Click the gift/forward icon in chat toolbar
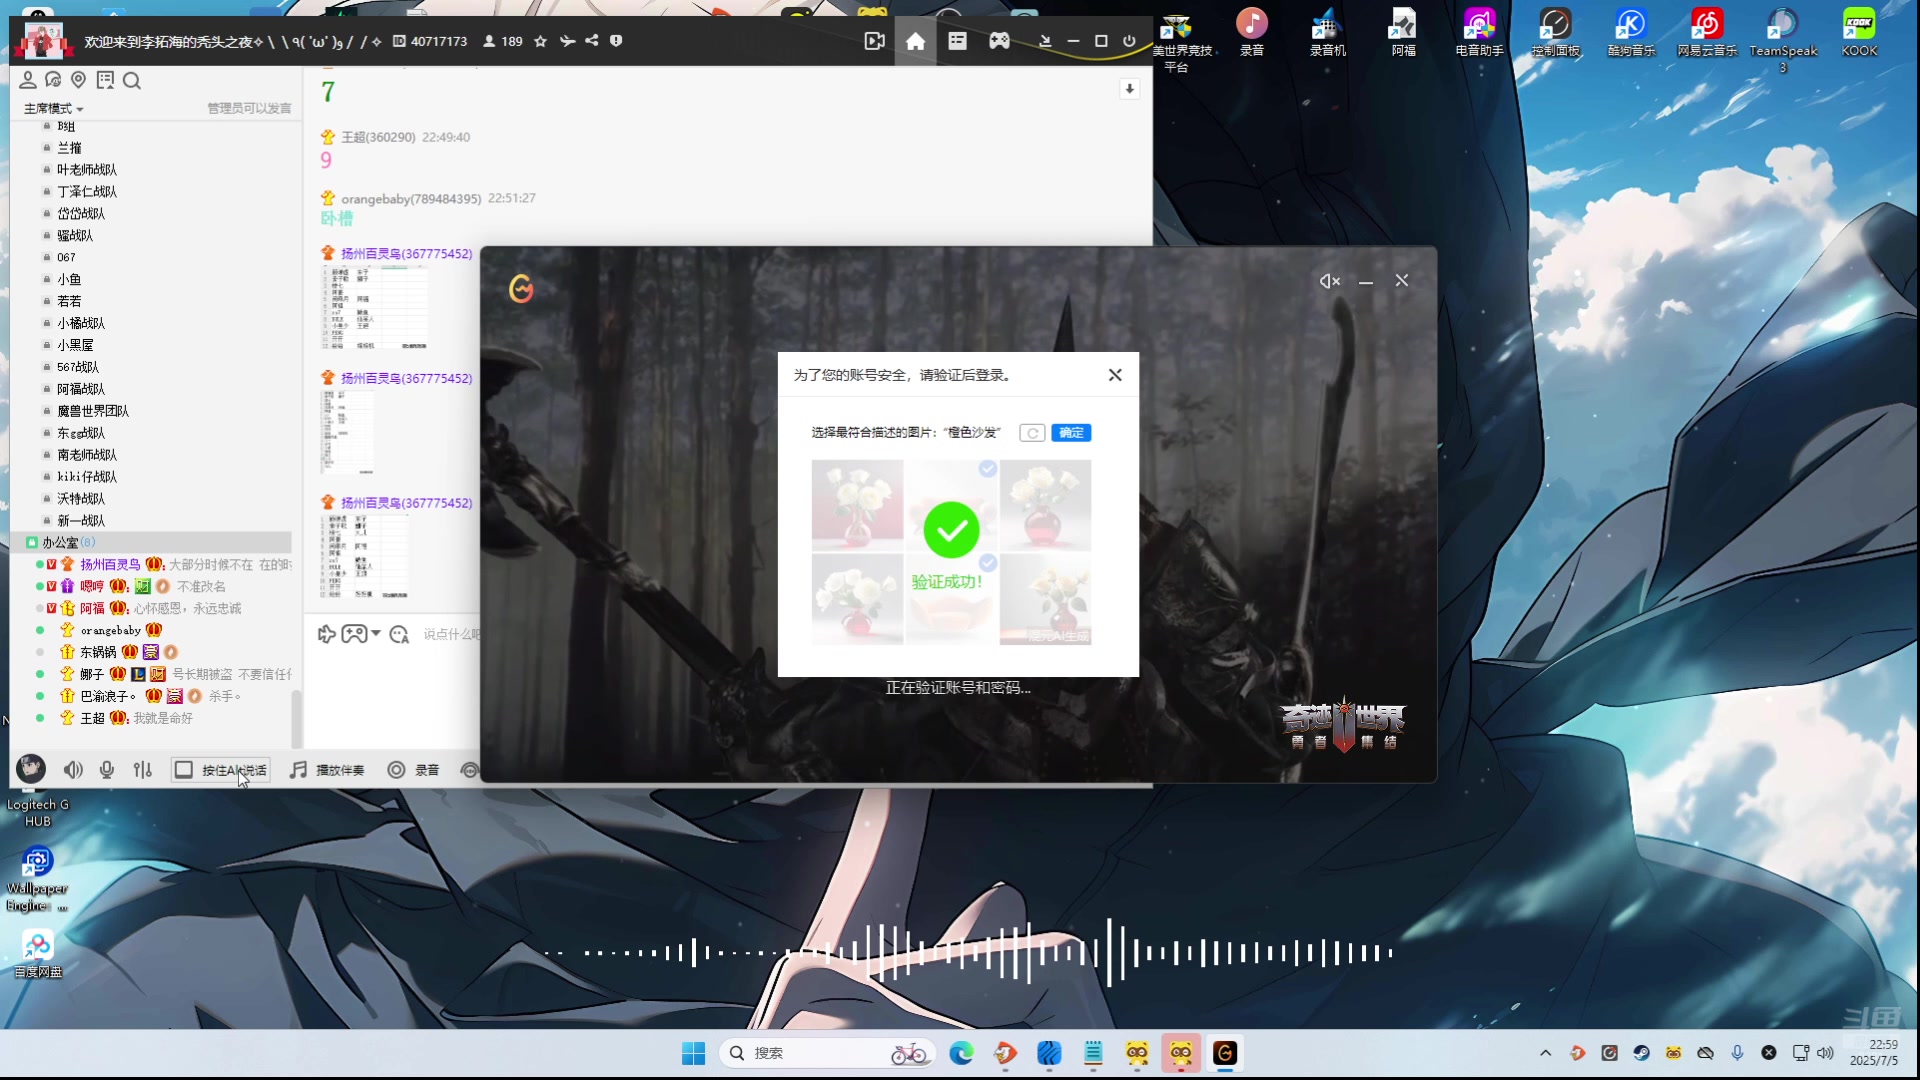Screen dimensions: 1920x1080 click(x=326, y=634)
